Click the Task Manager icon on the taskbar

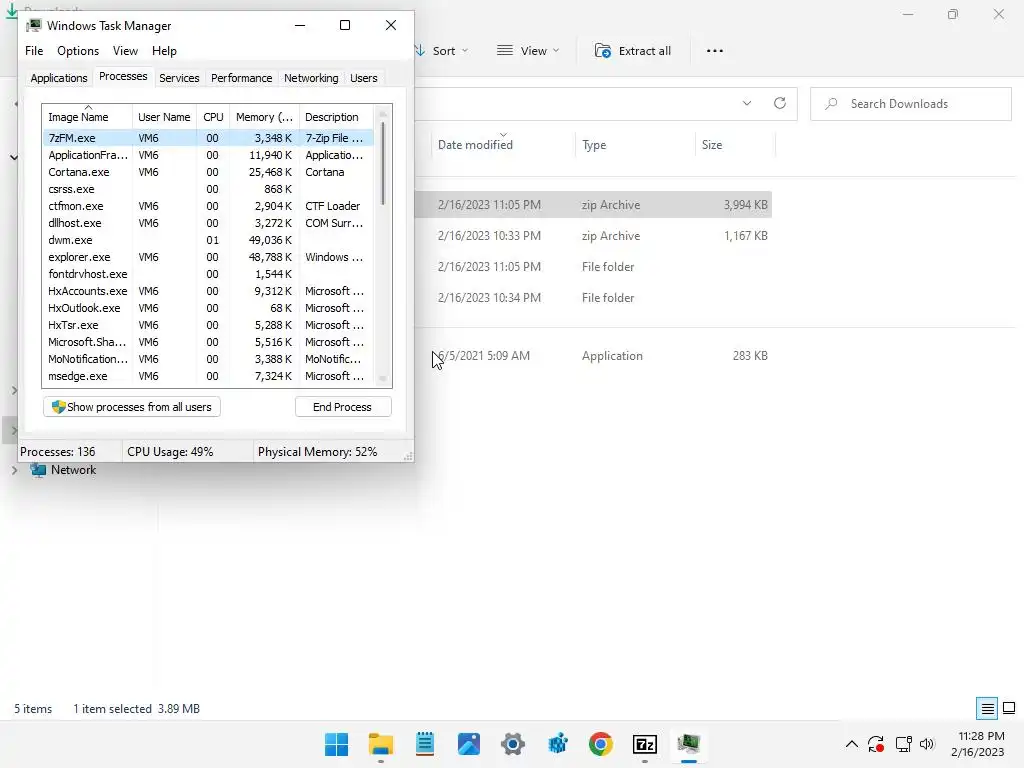[689, 744]
